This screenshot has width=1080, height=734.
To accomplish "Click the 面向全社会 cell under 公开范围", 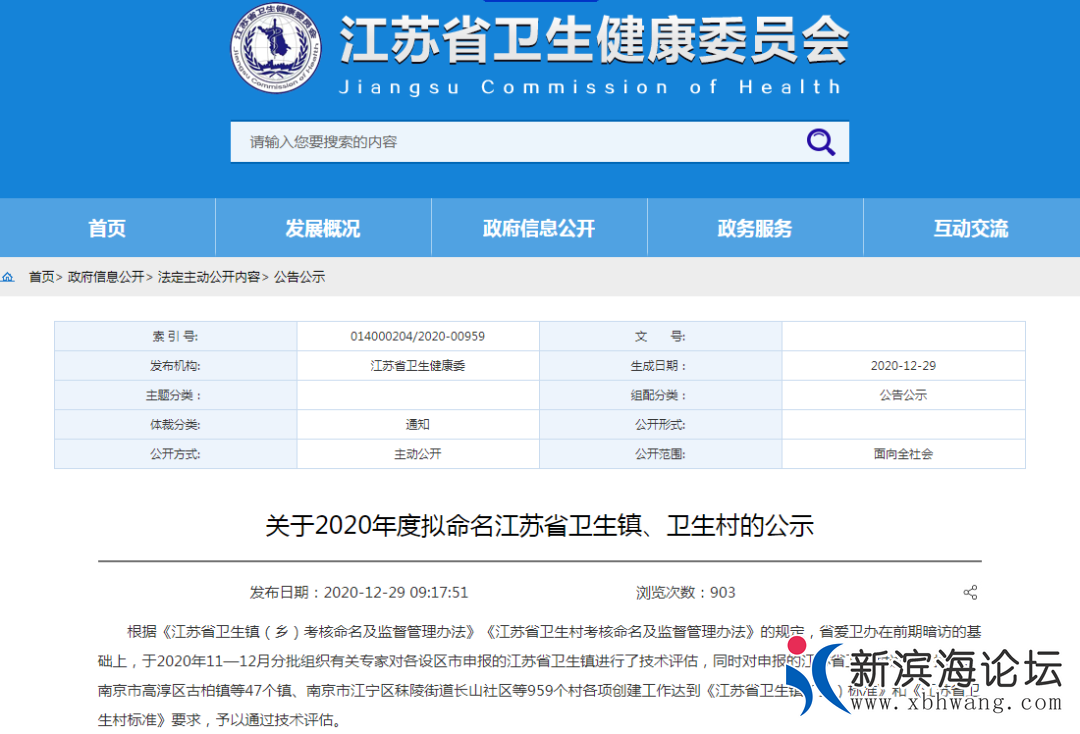I will click(903, 454).
